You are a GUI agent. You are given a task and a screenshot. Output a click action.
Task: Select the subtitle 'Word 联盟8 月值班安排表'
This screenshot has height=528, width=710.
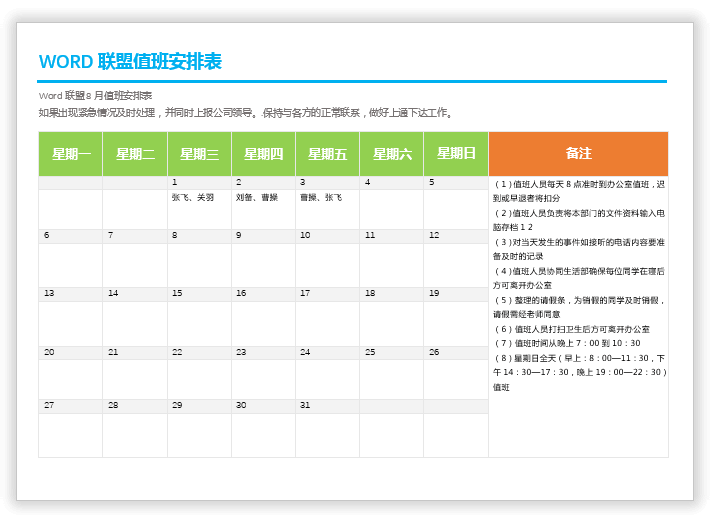point(96,96)
